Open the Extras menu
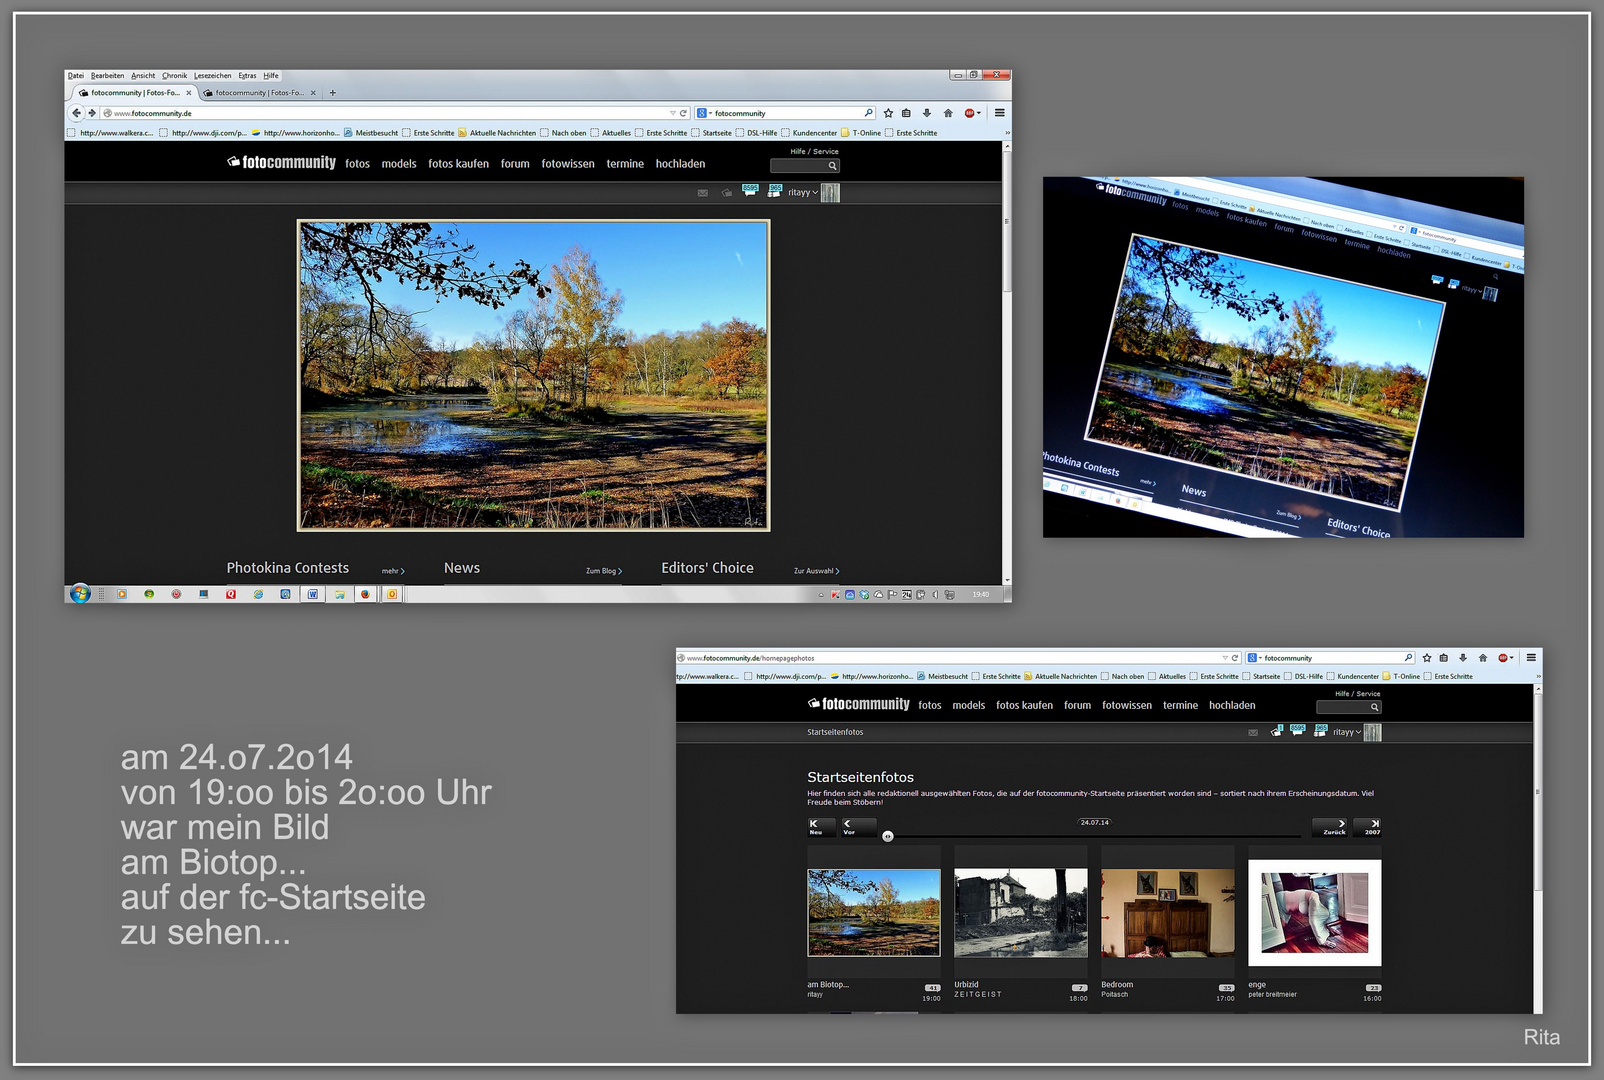1604x1080 pixels. tap(247, 76)
